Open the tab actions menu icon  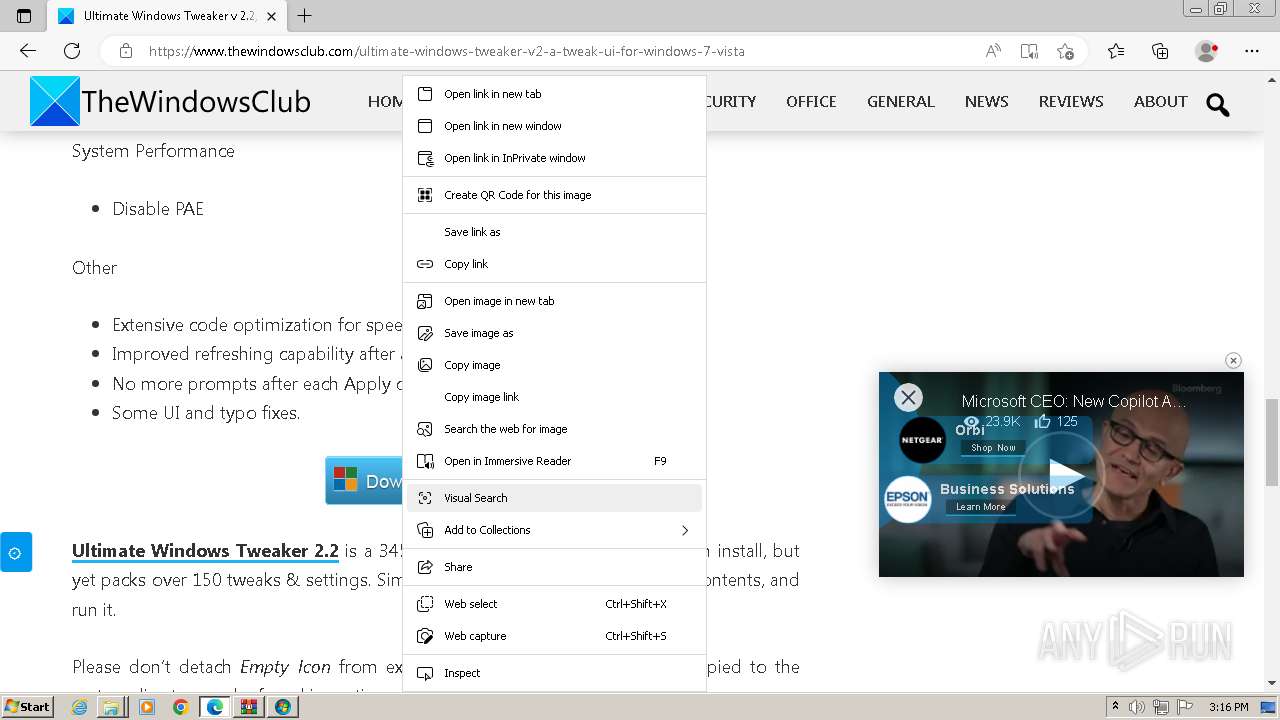click(24, 16)
